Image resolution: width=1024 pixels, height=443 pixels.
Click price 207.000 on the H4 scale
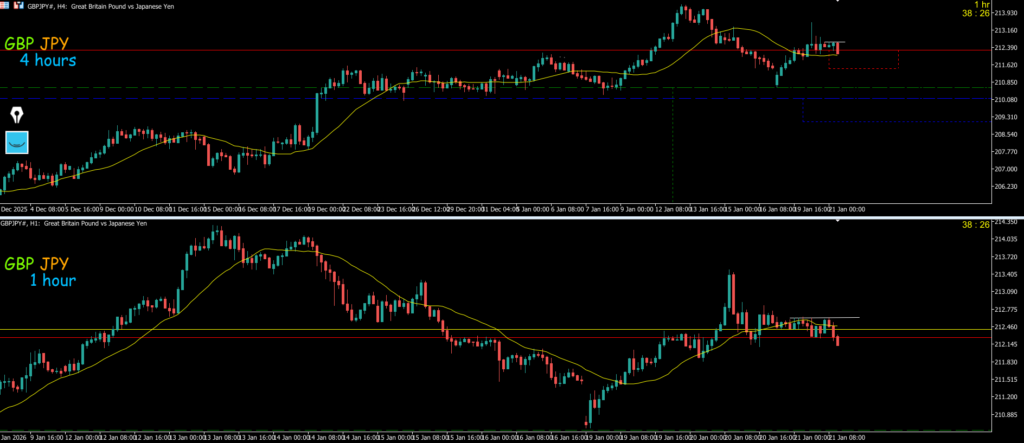tap(1006, 169)
